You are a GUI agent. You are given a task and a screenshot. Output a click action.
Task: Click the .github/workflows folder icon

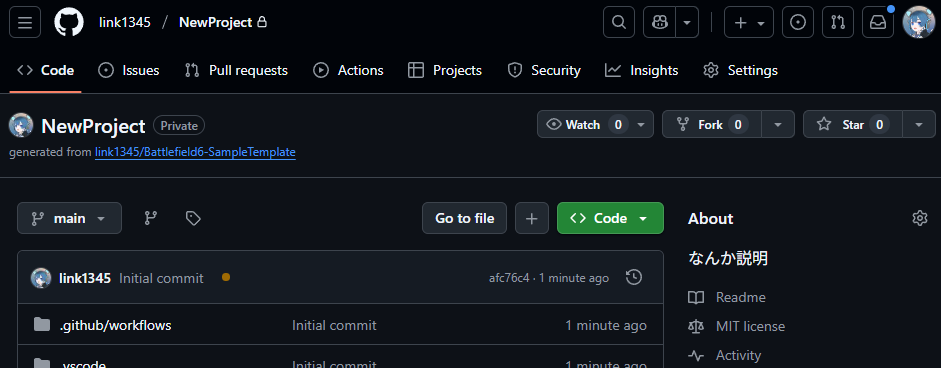click(41, 325)
